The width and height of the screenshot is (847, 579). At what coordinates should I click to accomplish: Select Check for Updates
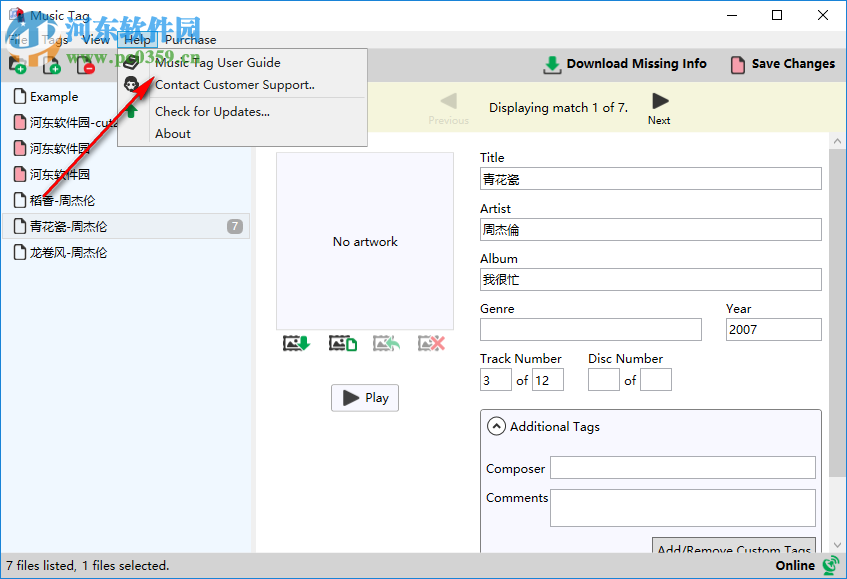coord(212,111)
